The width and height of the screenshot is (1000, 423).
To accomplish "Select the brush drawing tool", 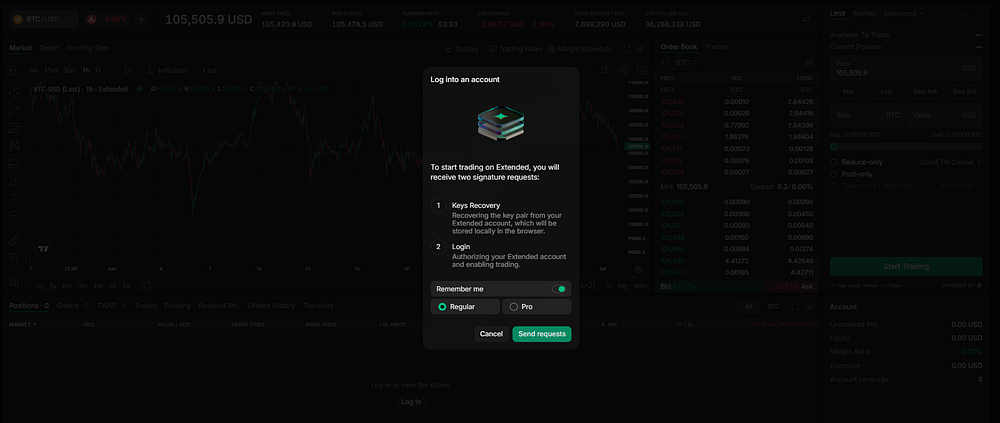I will pyautogui.click(x=14, y=181).
